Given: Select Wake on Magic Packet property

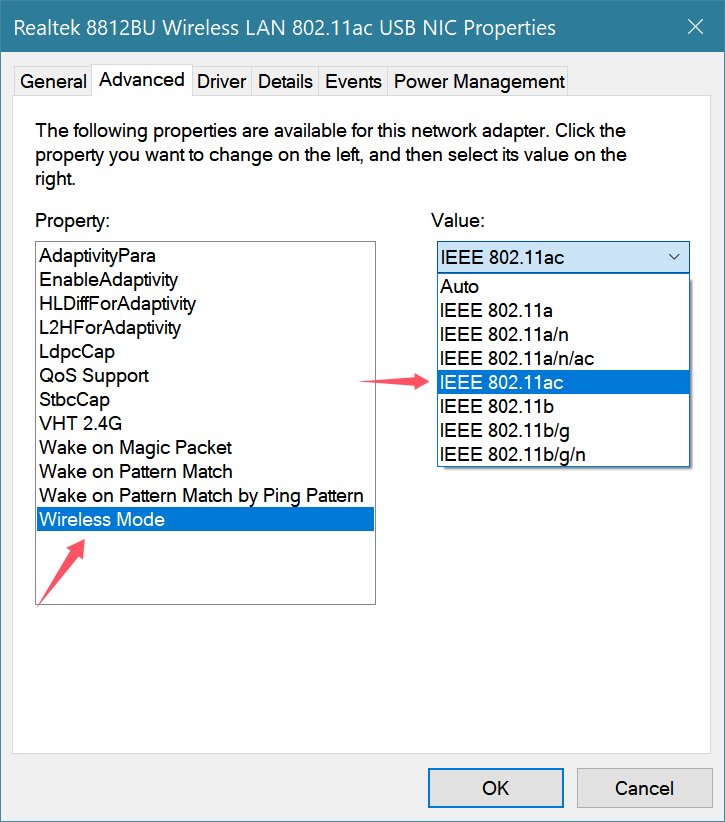Looking at the screenshot, I should [205, 448].
